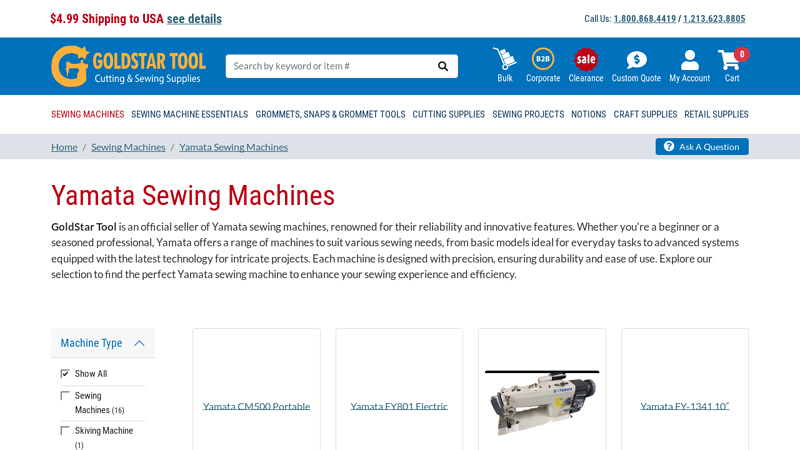Open Yamata CM500 Portable product link

[256, 406]
